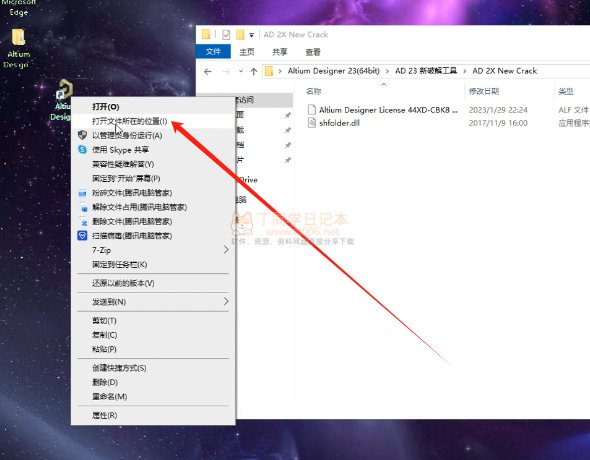This screenshot has width=590, height=460.
Task: Click the properties checkmark icon in quick access toolbar
Action: (x=226, y=35)
